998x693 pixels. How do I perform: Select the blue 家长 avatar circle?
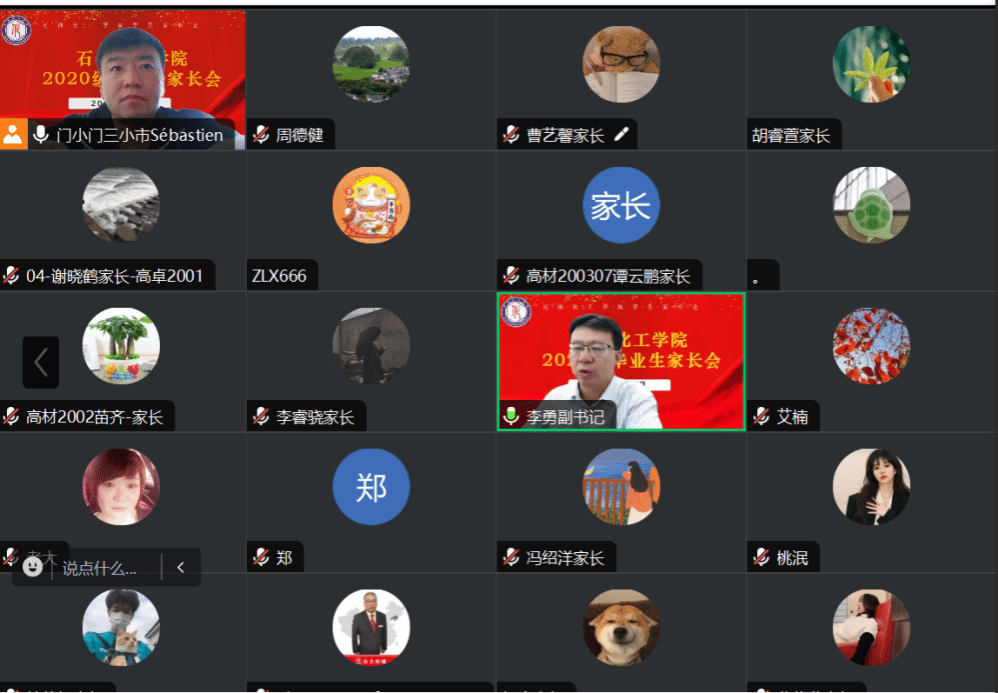pos(621,205)
